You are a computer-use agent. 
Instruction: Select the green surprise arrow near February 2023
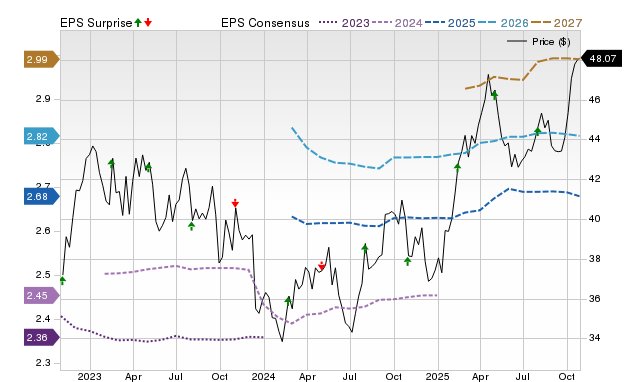111,163
